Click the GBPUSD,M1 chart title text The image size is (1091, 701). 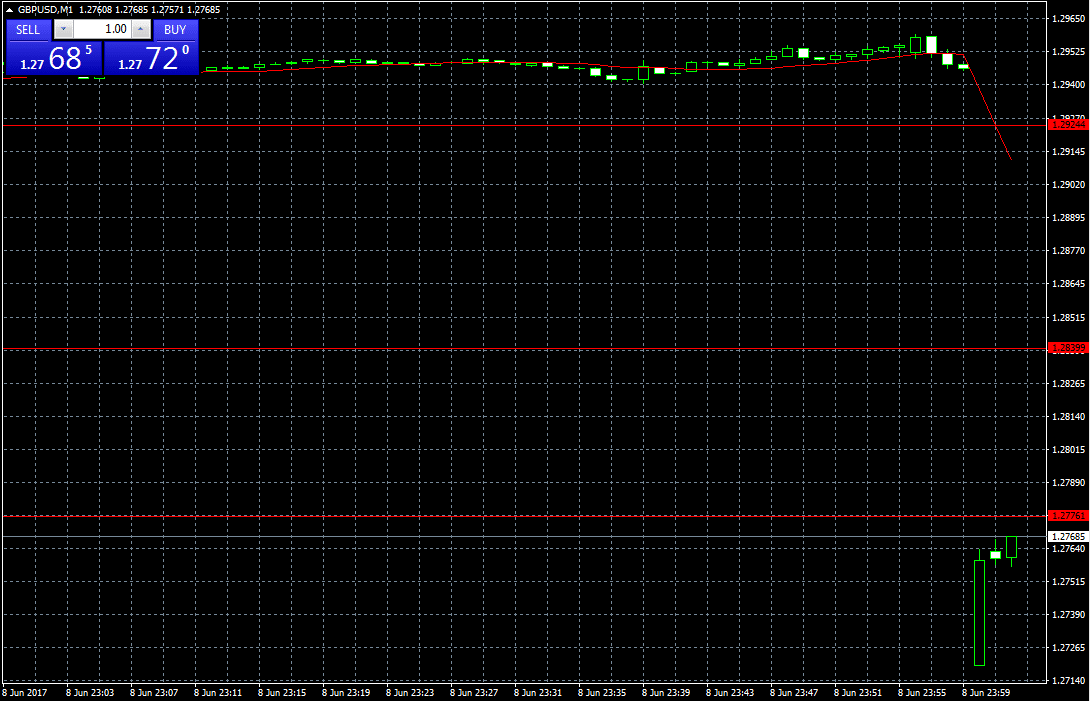45,10
